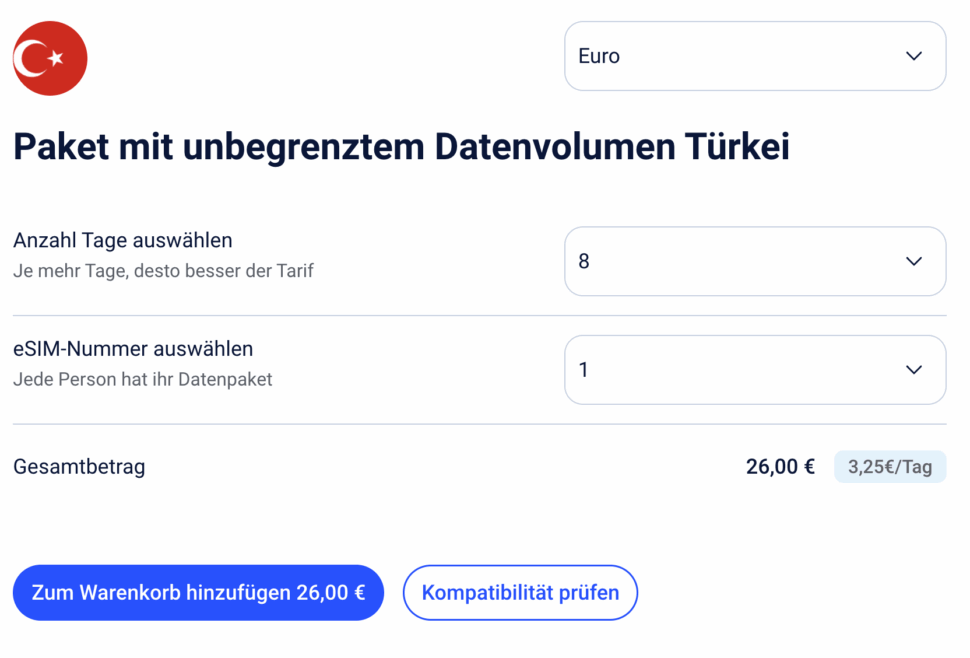This screenshot has height=658, width=970.
Task: Open the Euro currency dropdown
Action: point(754,56)
